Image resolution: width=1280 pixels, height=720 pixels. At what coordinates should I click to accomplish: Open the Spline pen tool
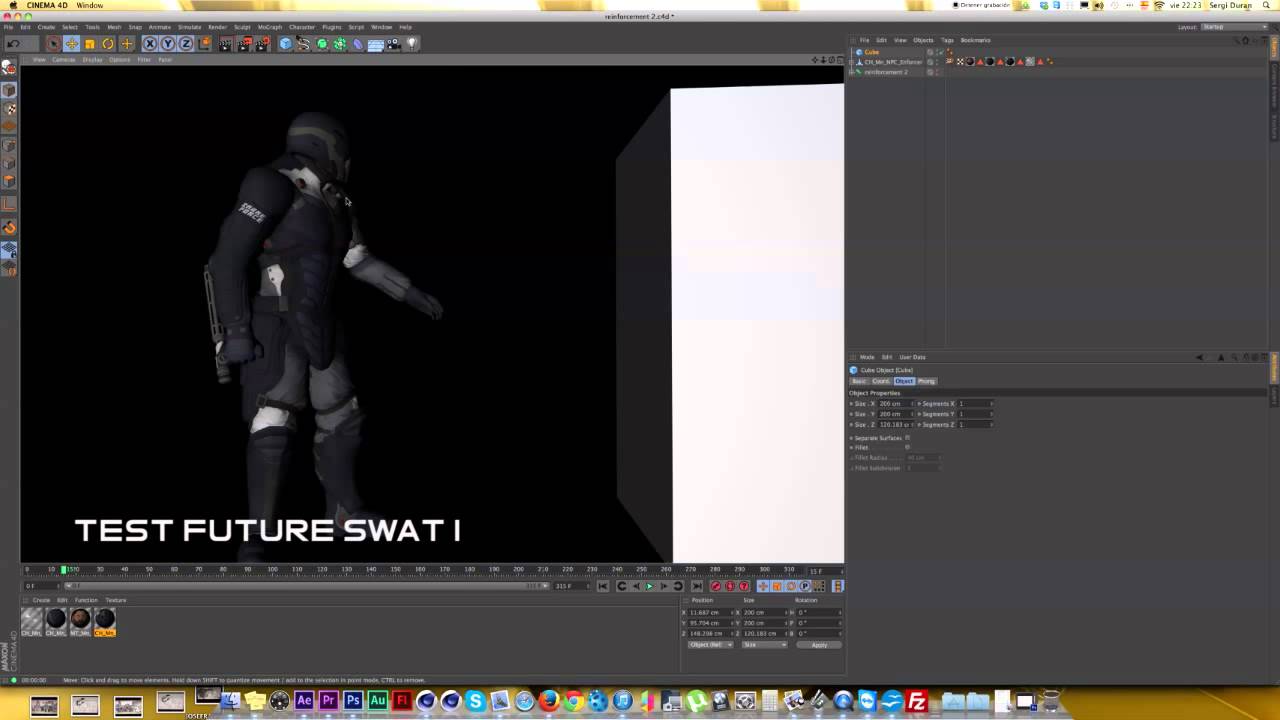tap(303, 44)
